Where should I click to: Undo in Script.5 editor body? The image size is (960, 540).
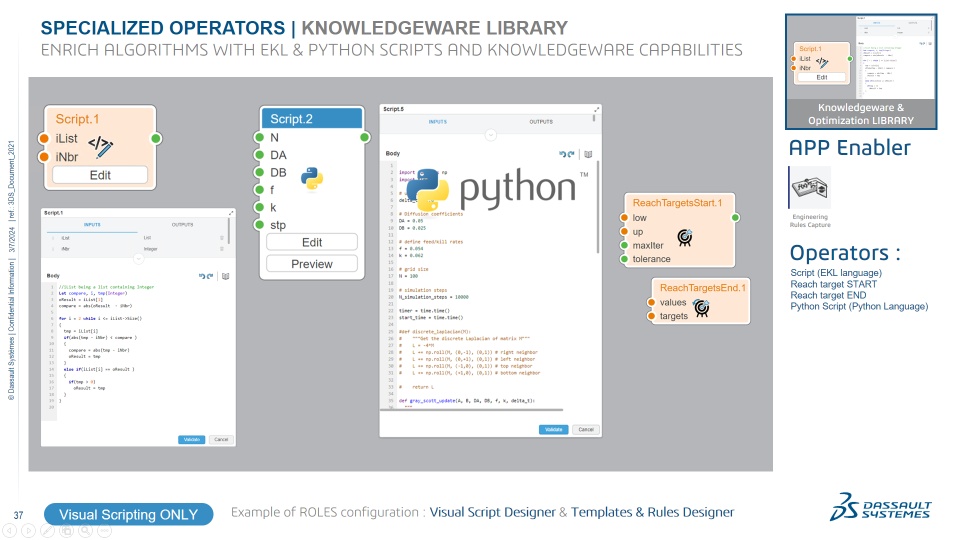coord(562,154)
